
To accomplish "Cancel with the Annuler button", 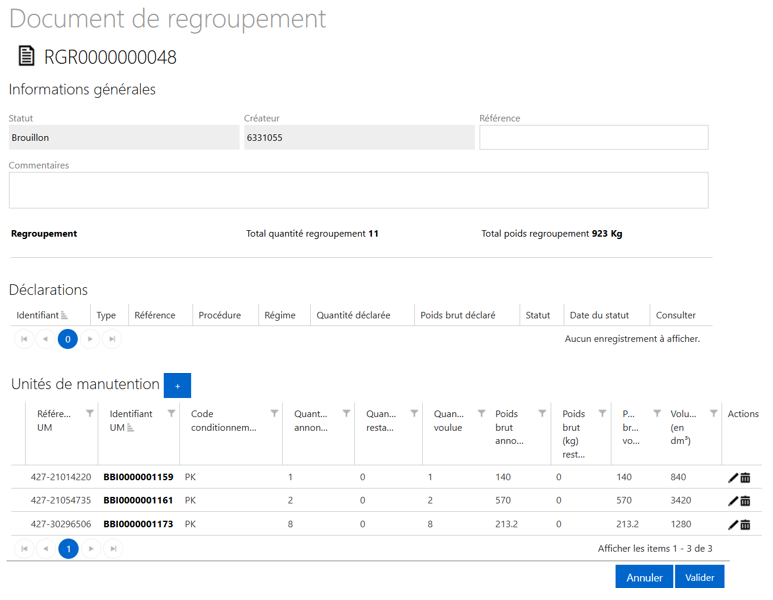I will (644, 577).
